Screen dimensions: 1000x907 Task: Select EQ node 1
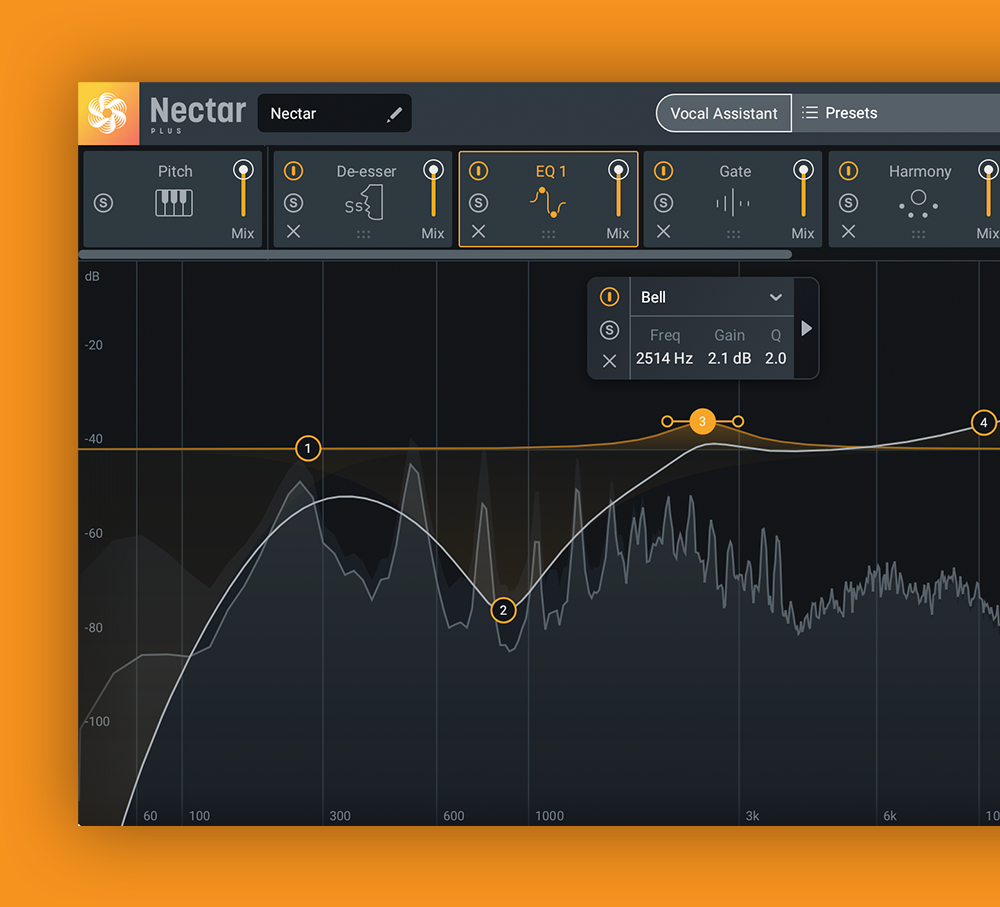[308, 448]
